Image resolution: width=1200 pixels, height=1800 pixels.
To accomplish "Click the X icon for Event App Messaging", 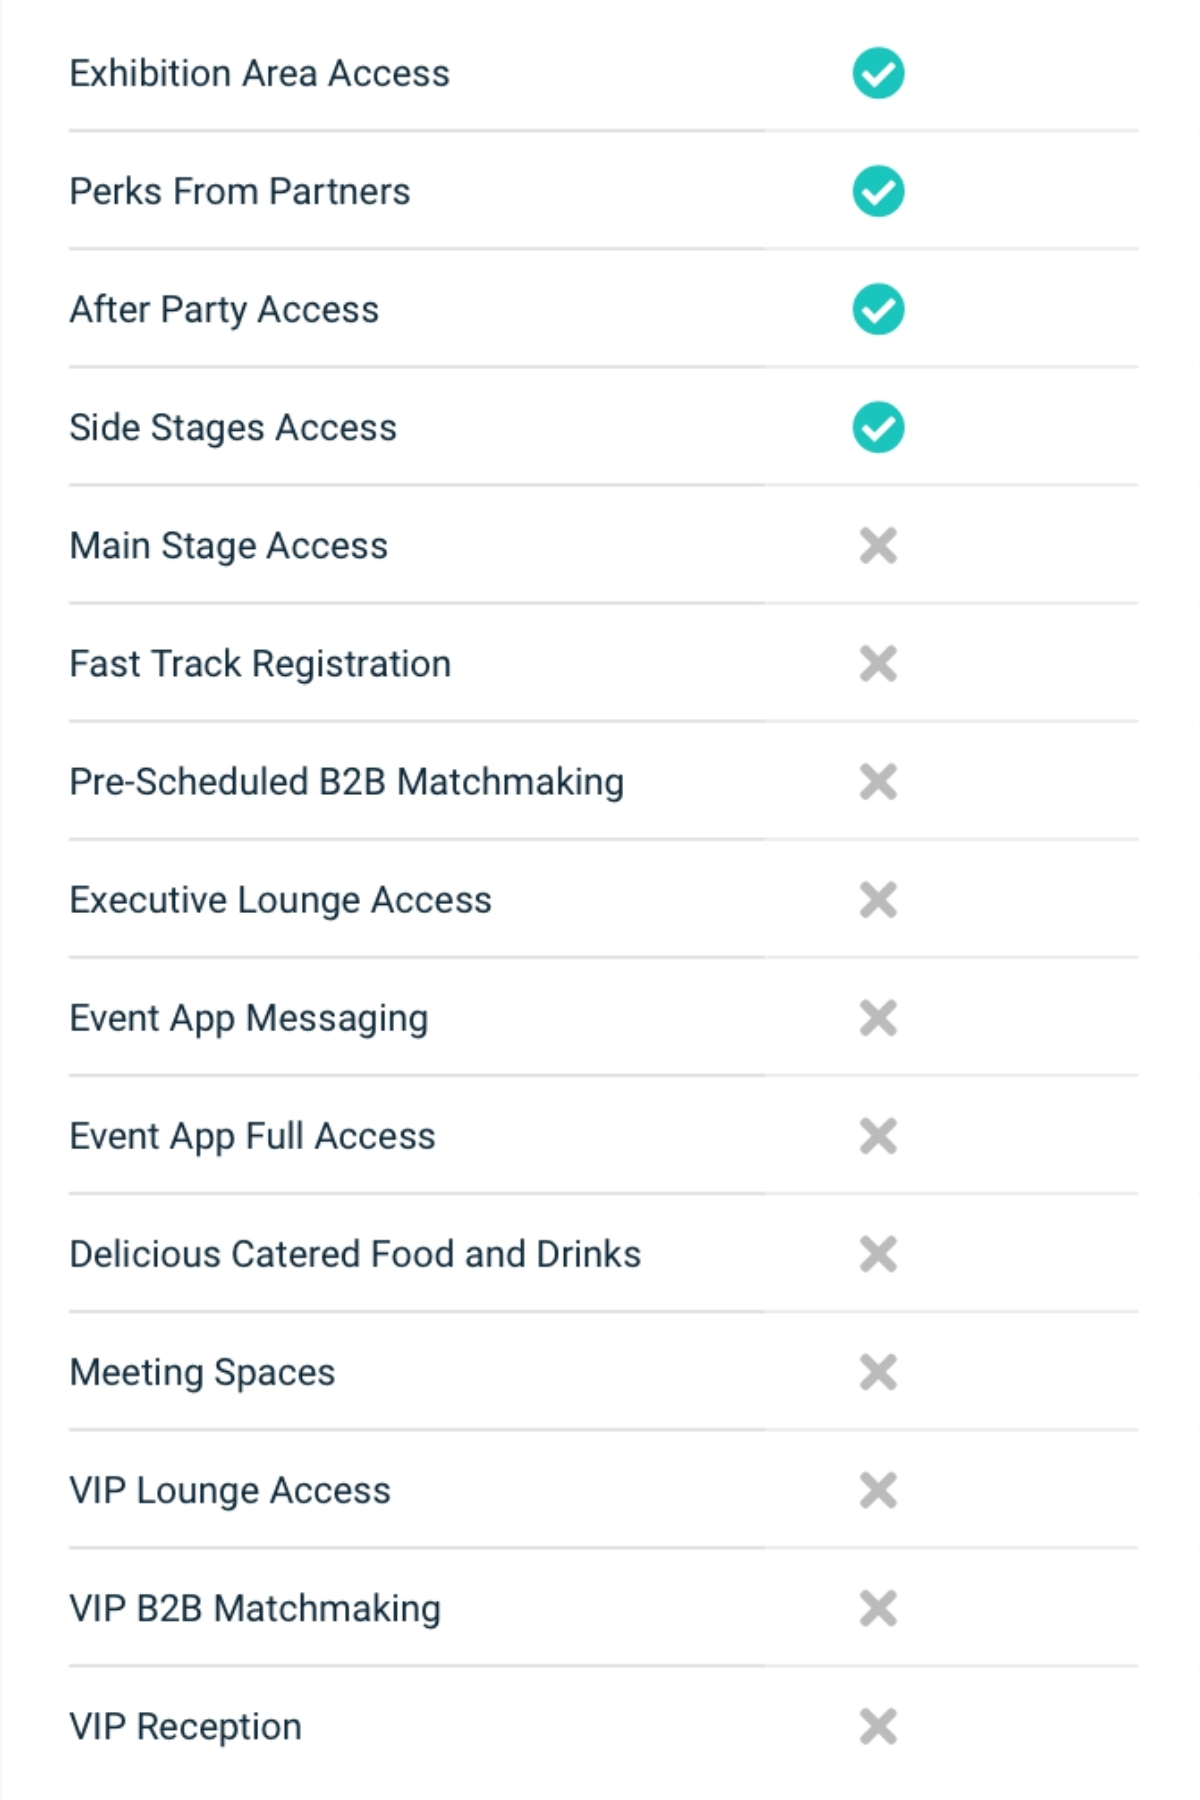I will pyautogui.click(x=878, y=1018).
